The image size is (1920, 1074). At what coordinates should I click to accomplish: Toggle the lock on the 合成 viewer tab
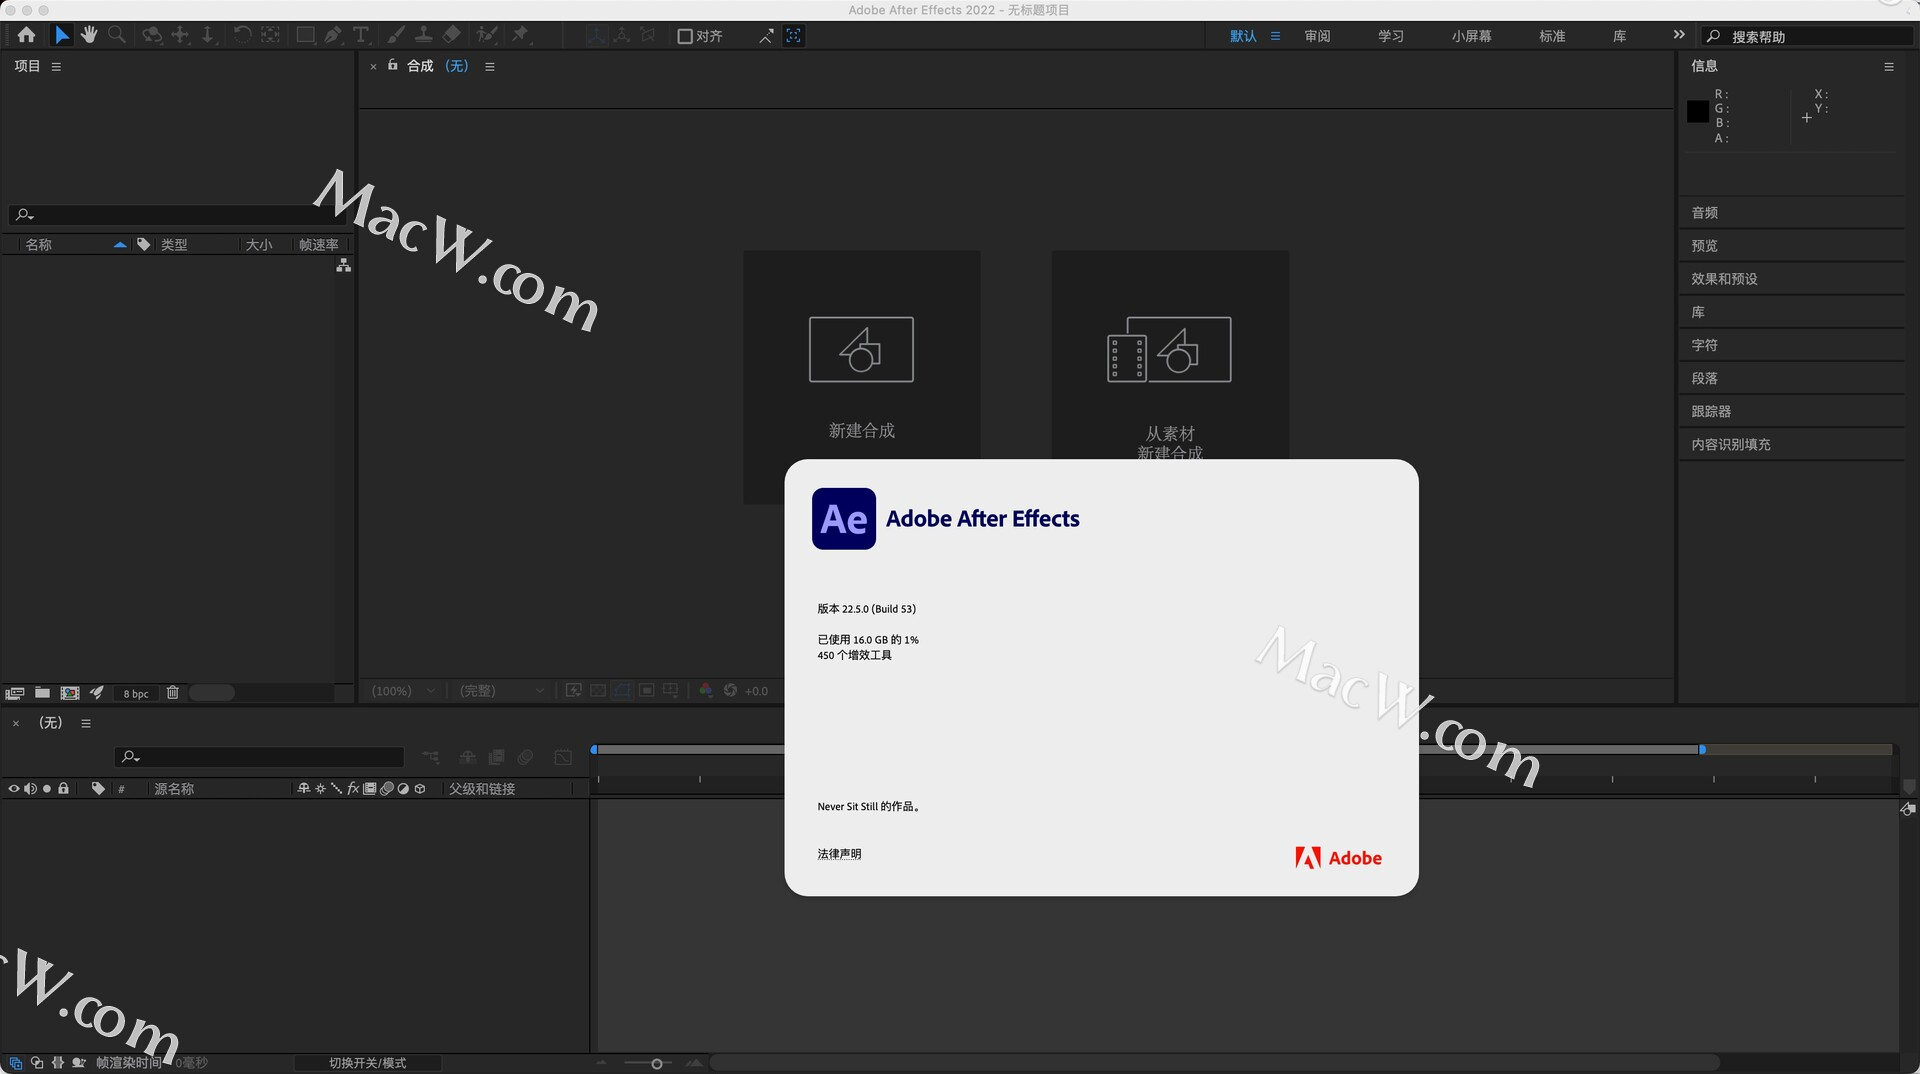coord(393,65)
